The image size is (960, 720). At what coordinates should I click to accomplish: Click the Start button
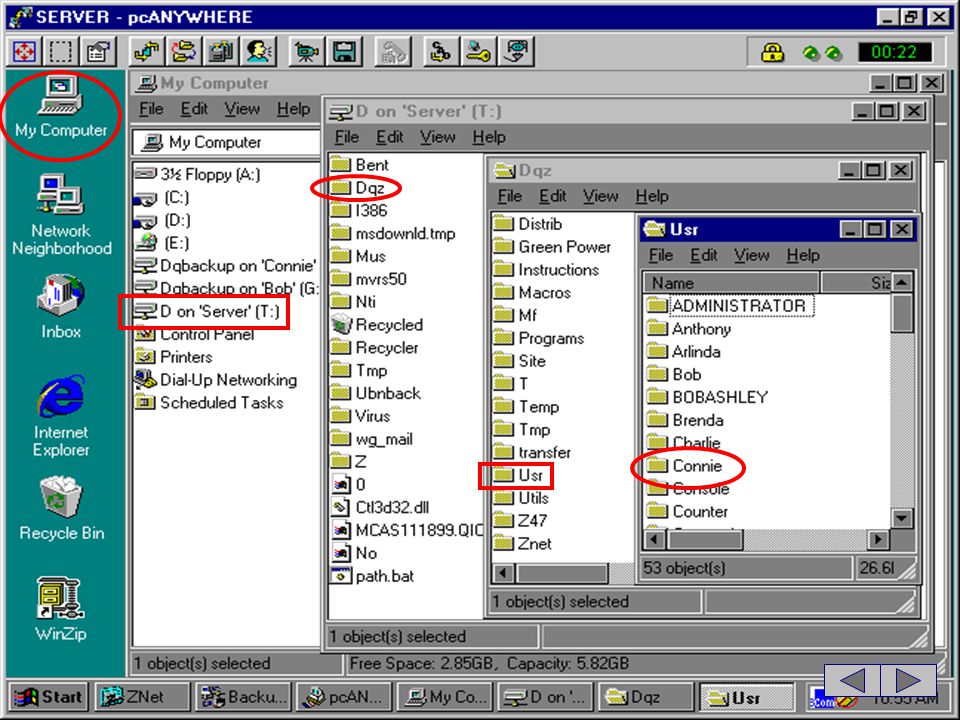(48, 697)
